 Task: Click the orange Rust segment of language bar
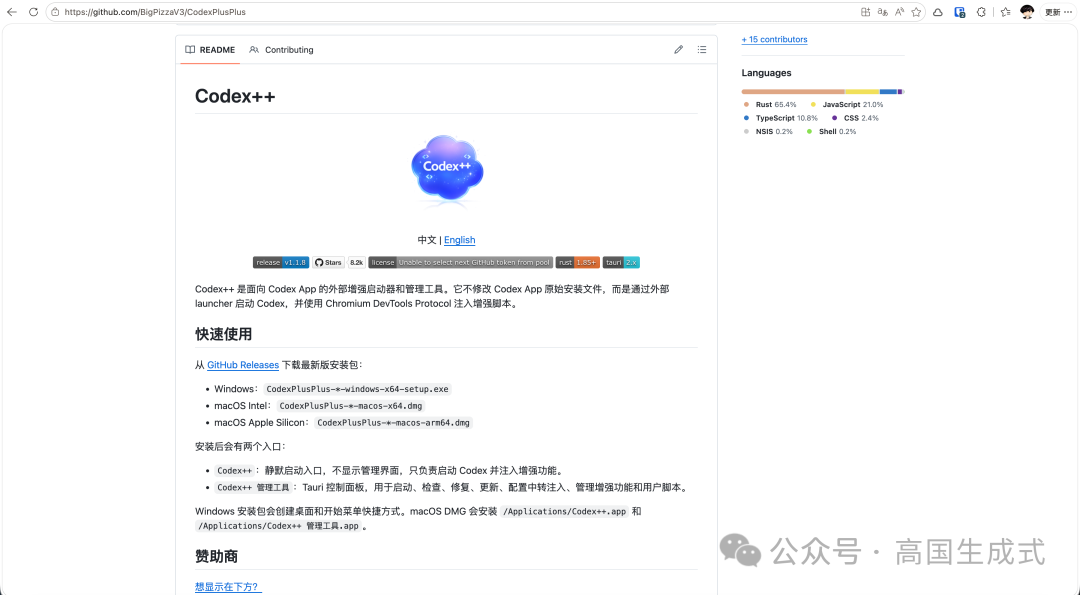click(793, 92)
